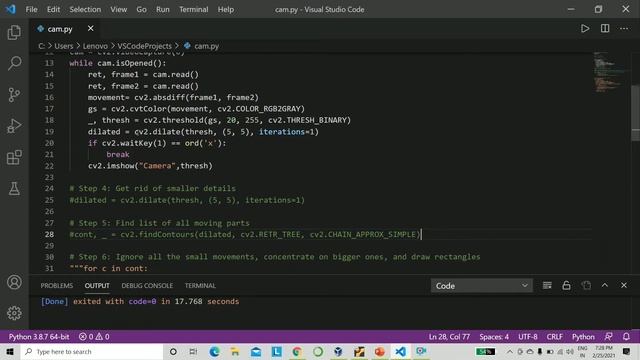This screenshot has height=360, width=640.
Task: Open the errors and warnings status indicator
Action: [94, 337]
